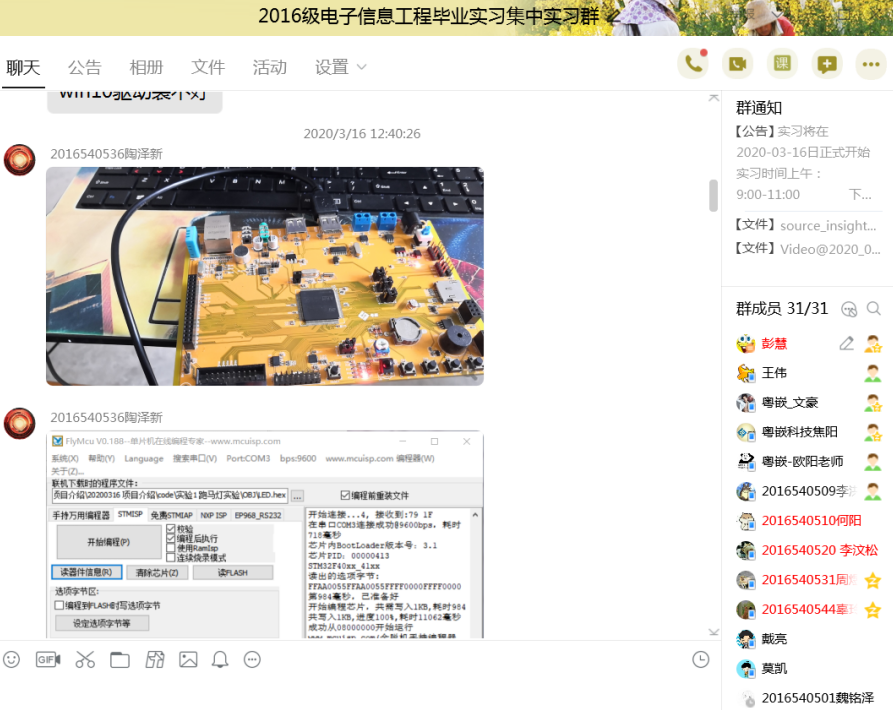Viewport: 893px width, 710px height.
Task: Expand the 设置 dropdown menu
Action: (341, 67)
